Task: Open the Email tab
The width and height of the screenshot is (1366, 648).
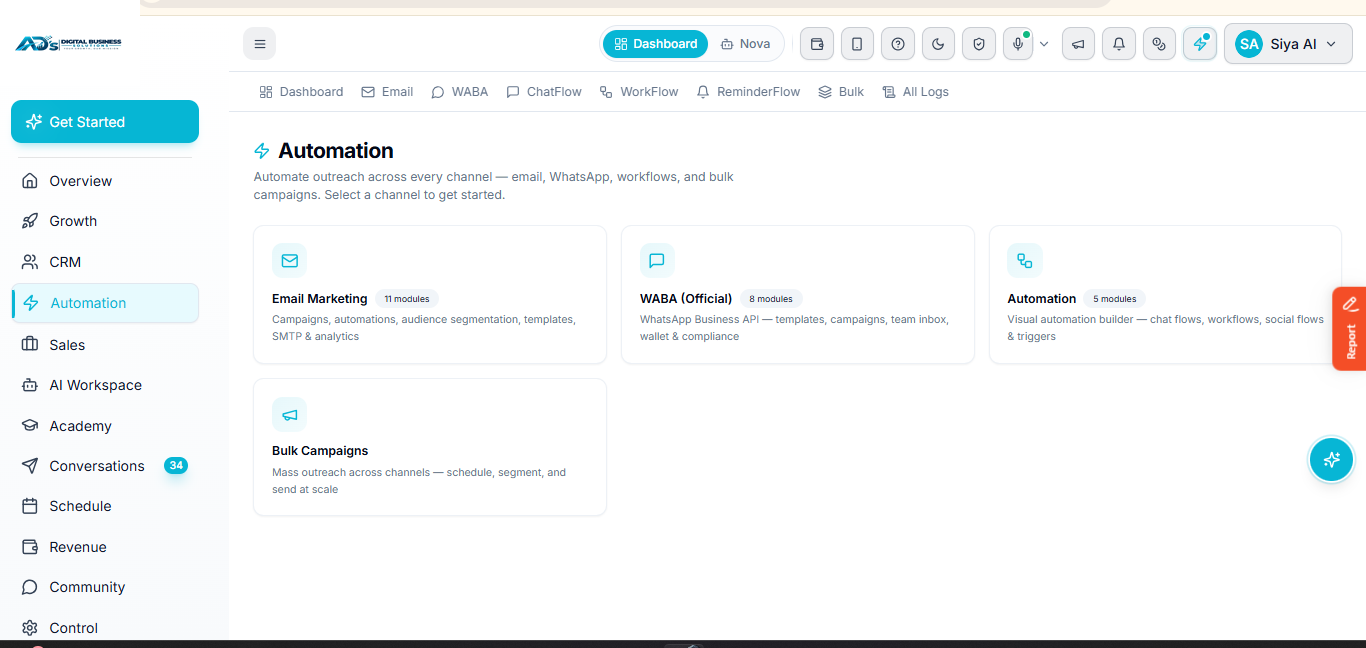Action: tap(387, 92)
